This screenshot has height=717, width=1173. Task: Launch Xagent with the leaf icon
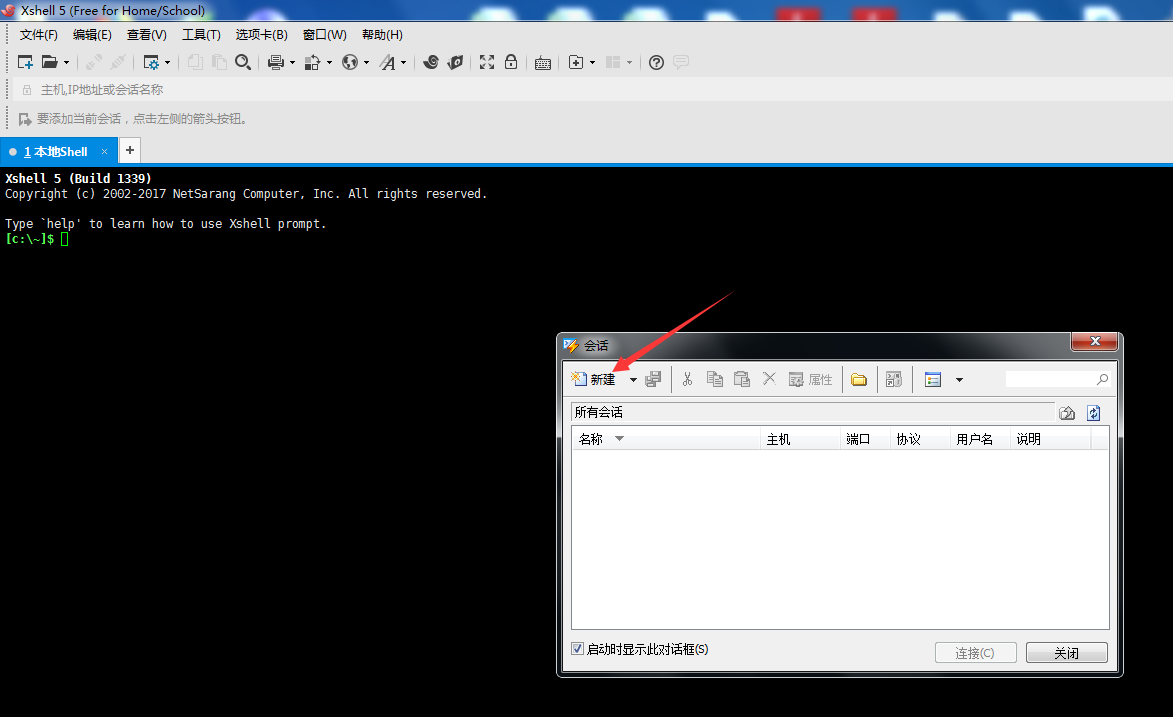click(x=455, y=62)
